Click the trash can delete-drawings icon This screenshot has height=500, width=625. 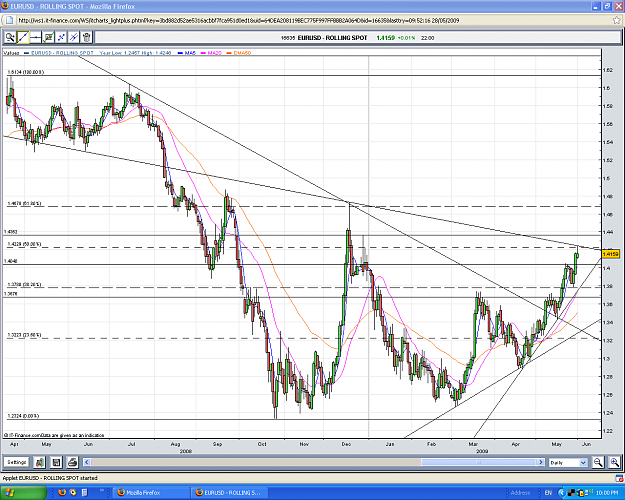tap(86, 37)
